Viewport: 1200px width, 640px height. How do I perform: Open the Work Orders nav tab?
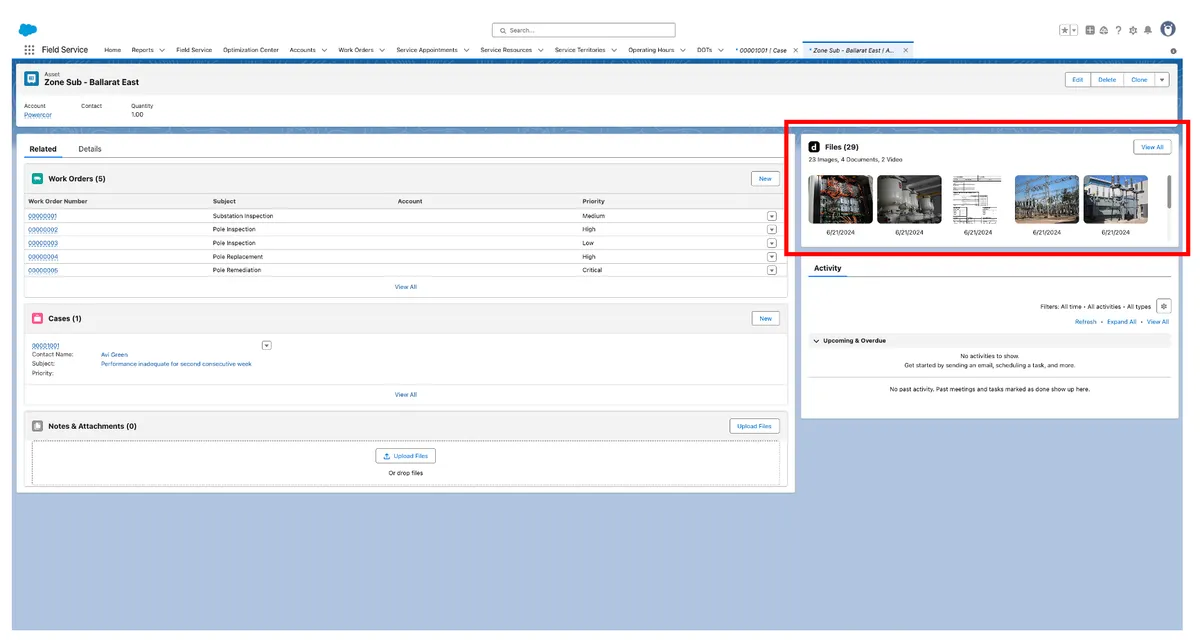coord(356,50)
